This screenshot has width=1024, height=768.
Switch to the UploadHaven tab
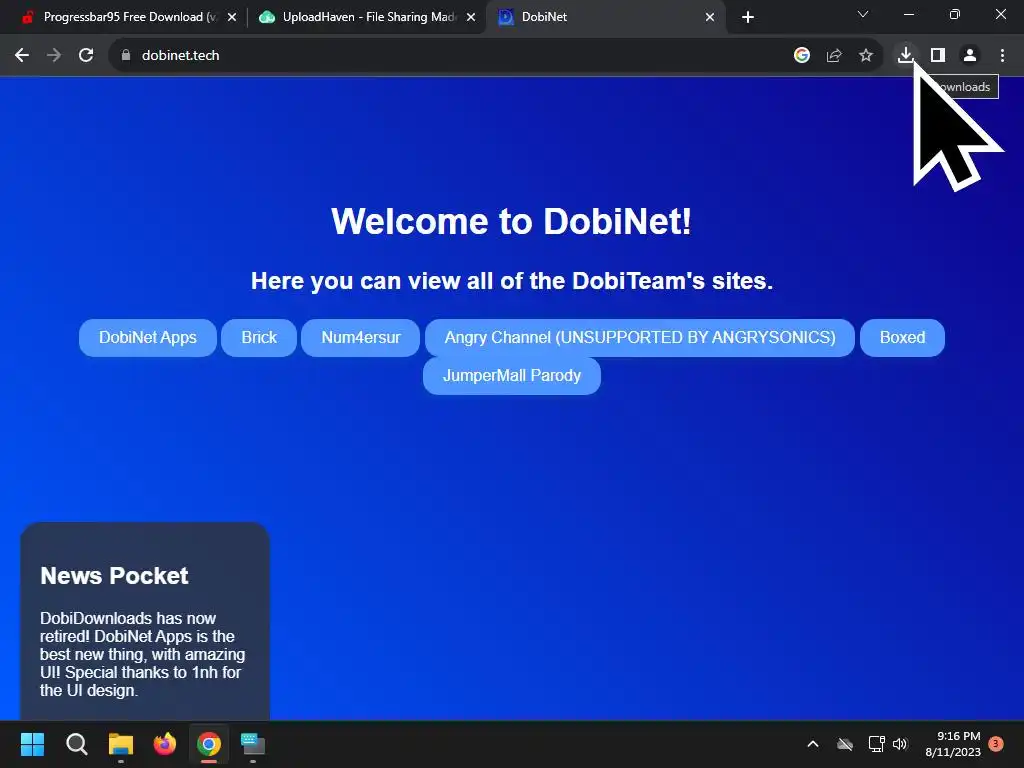[x=368, y=17]
